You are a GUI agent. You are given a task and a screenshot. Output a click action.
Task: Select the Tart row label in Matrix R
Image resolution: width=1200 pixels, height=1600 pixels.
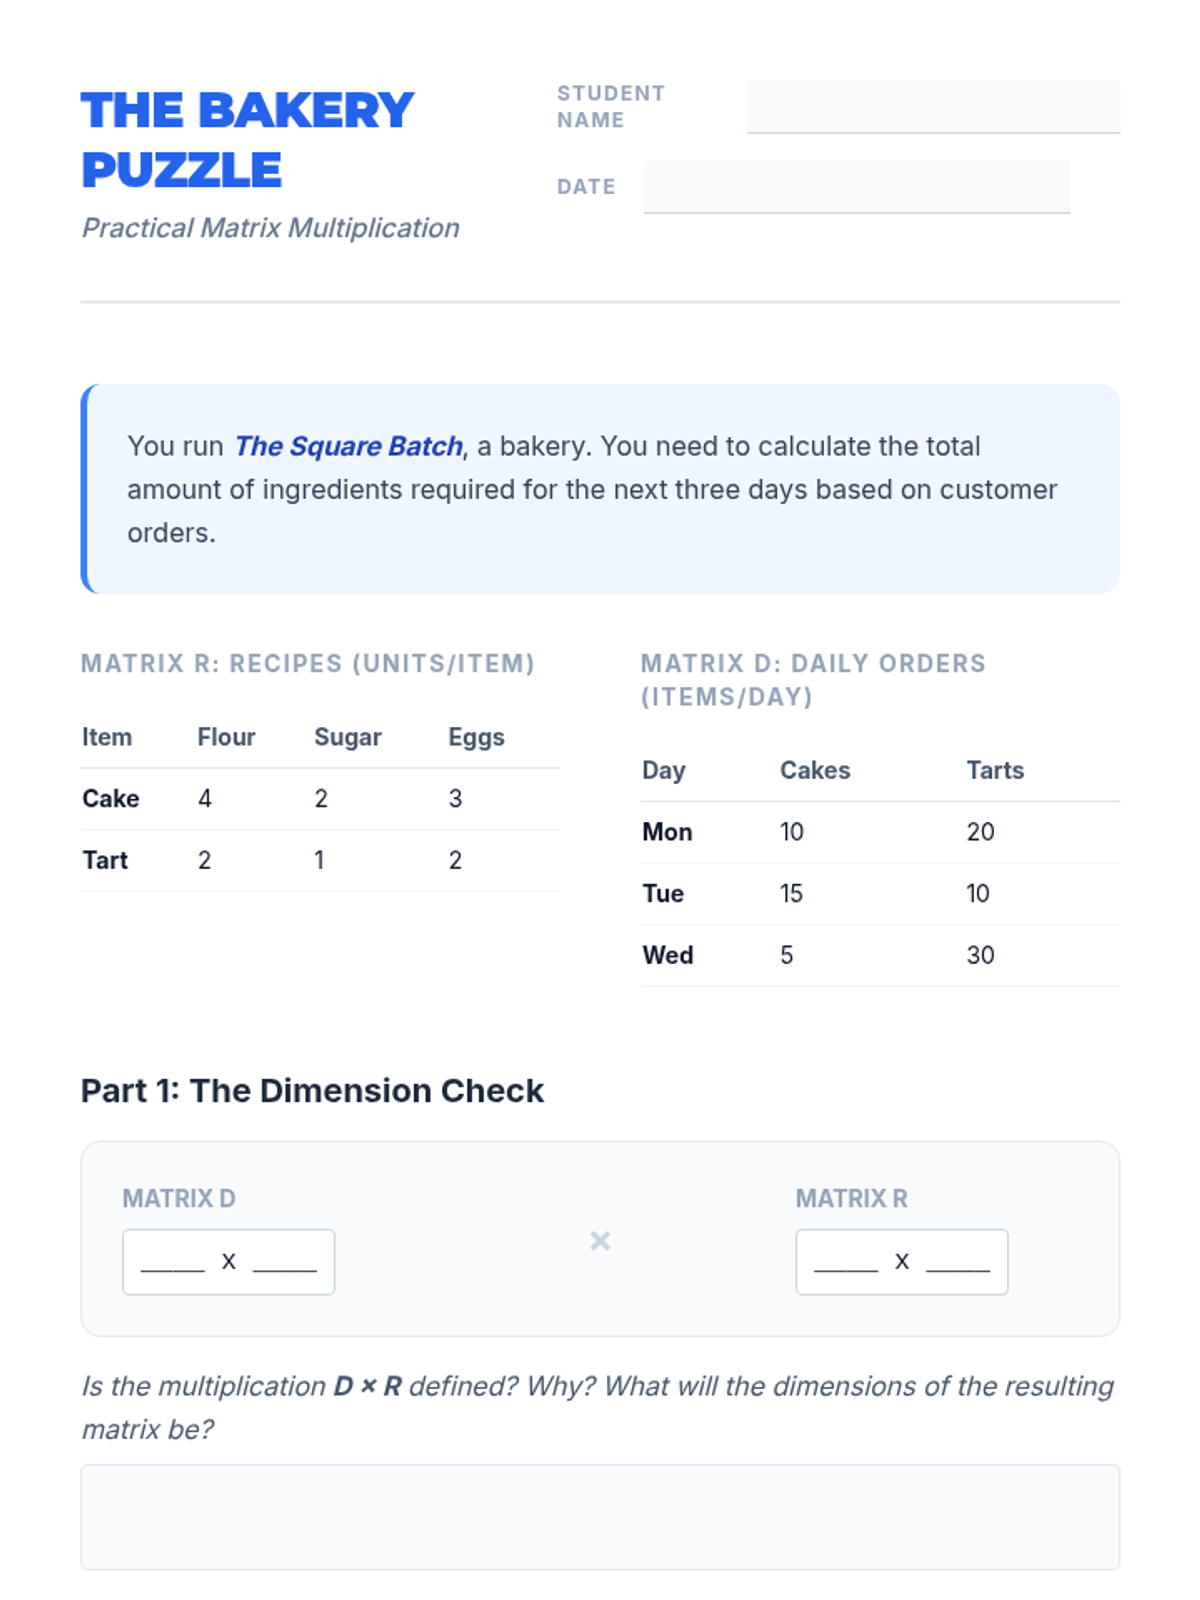click(x=105, y=860)
